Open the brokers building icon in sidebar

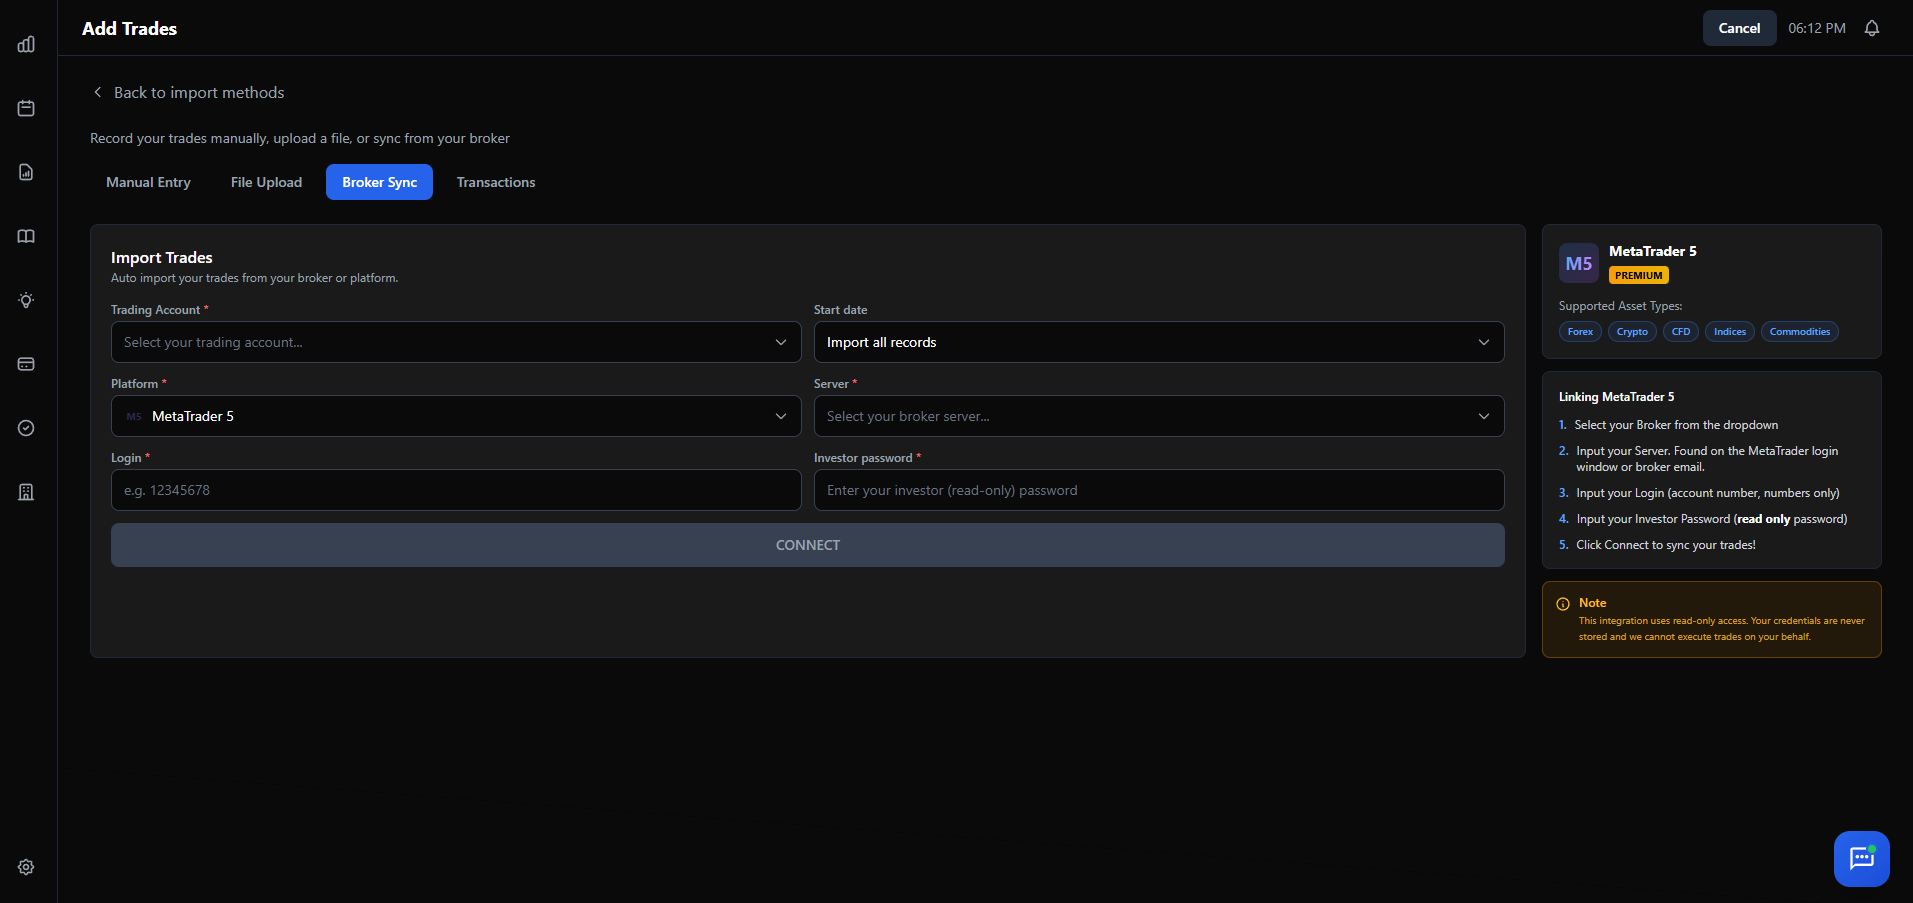point(25,492)
